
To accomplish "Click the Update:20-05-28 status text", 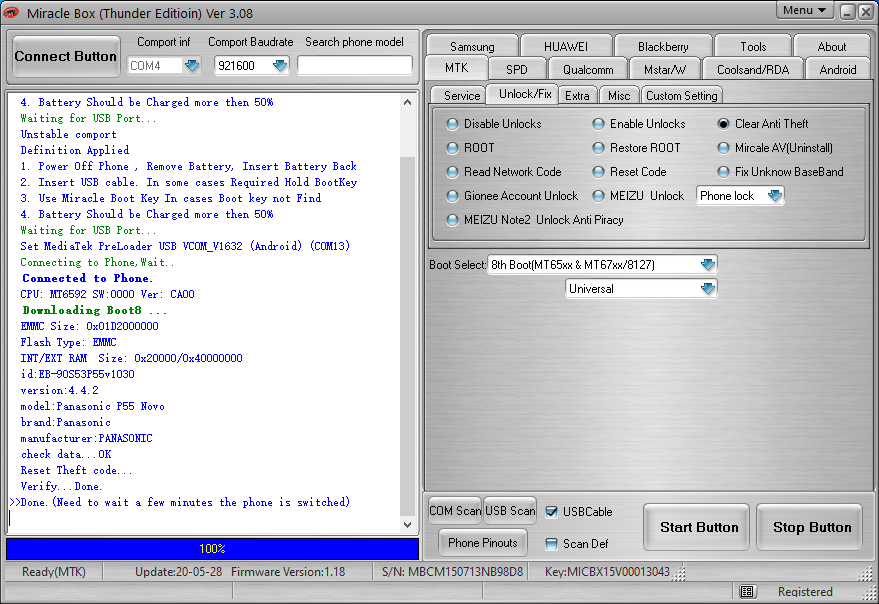I will [178, 571].
